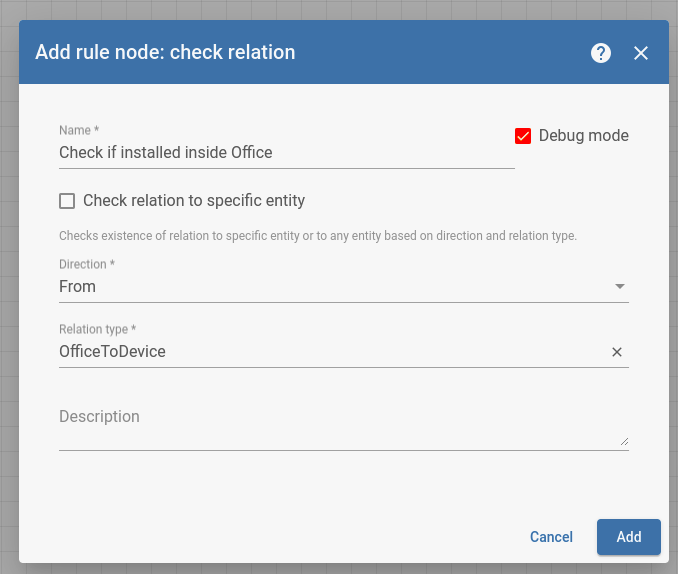Image resolution: width=678 pixels, height=574 pixels.
Task: Click the Check relation to specific entity label
Action: (194, 201)
